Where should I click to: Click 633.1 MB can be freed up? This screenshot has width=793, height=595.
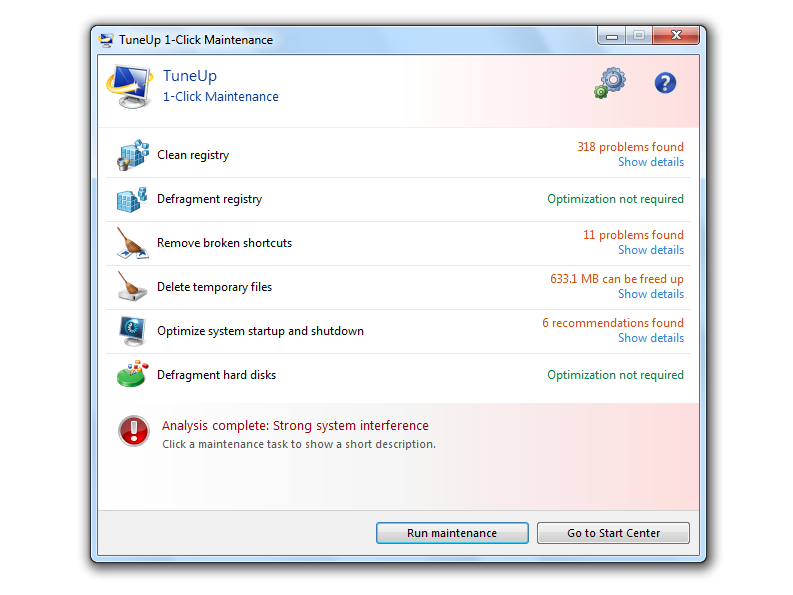click(x=617, y=279)
